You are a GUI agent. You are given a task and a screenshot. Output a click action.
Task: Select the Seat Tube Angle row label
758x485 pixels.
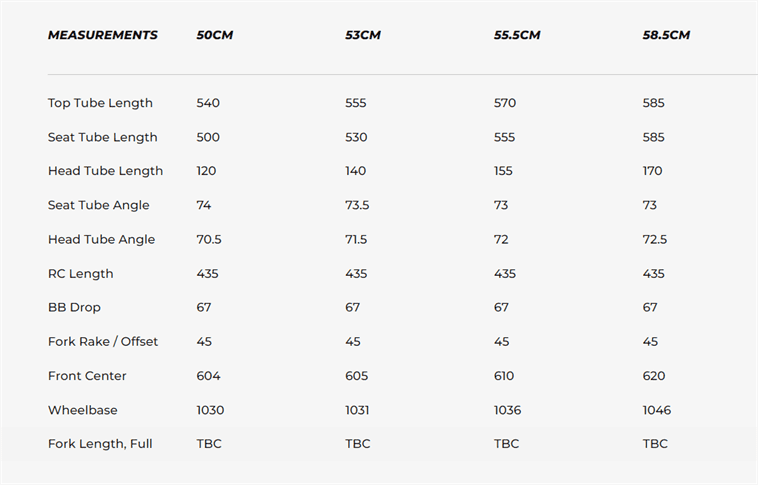(98, 205)
